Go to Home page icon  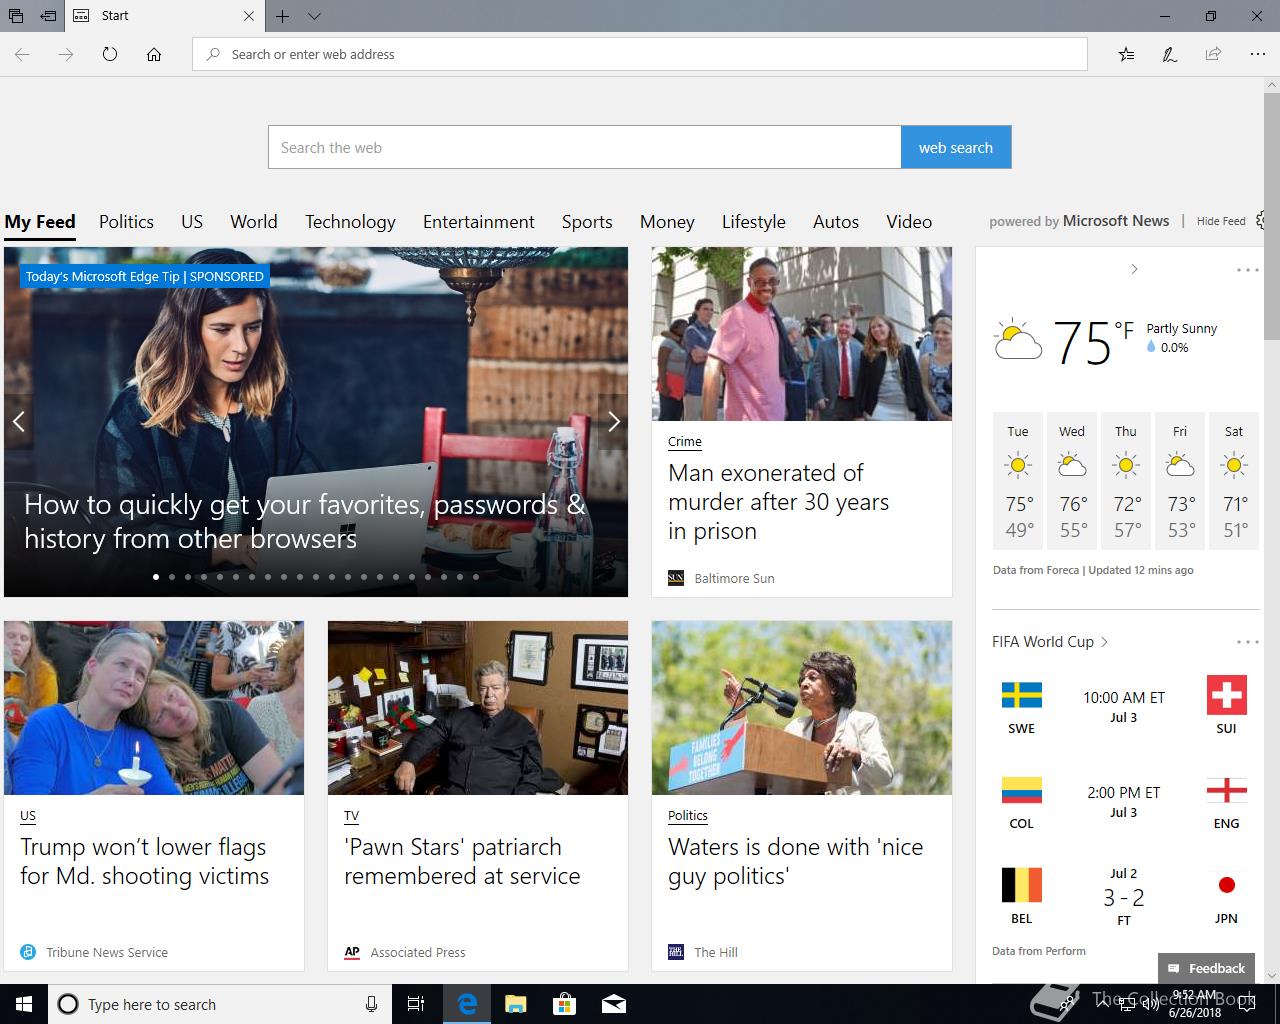(154, 54)
